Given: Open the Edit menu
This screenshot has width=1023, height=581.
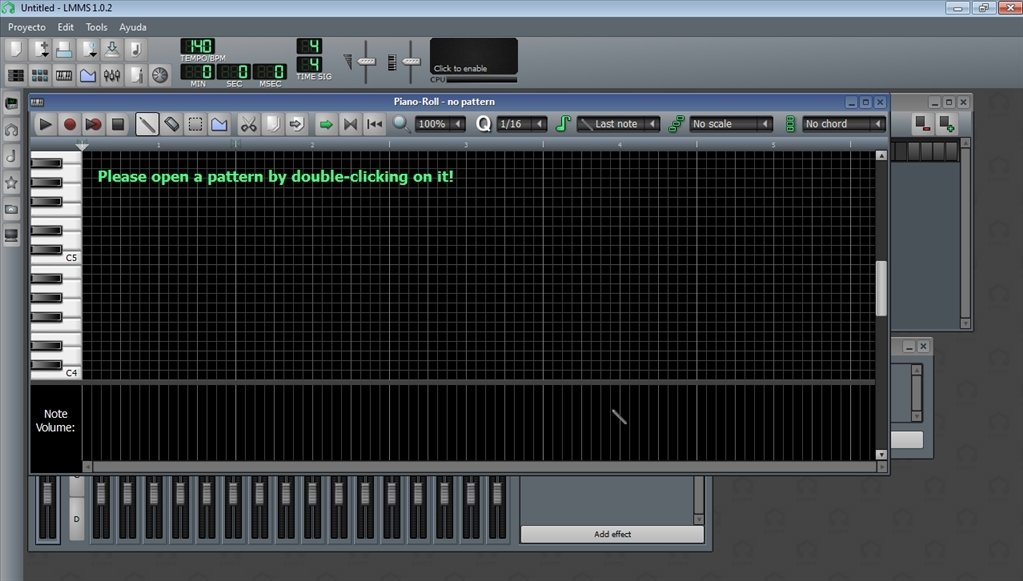Looking at the screenshot, I should [x=65, y=27].
